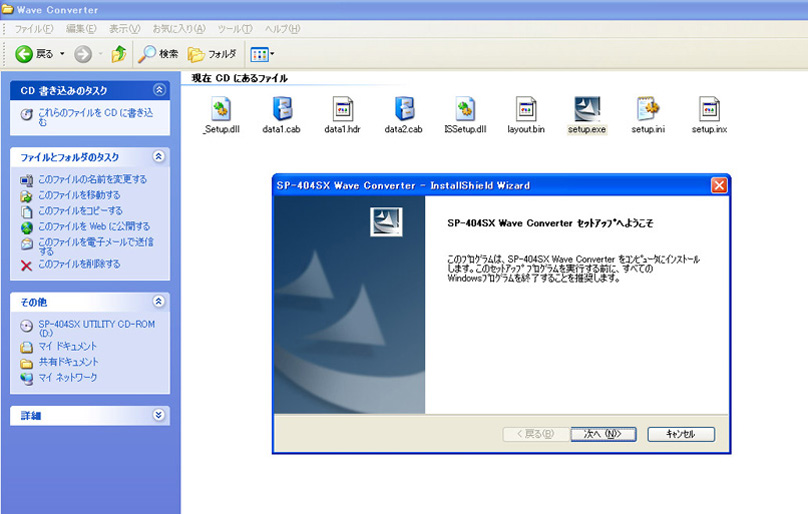Click the copy-file icon in the tasks panel
Screen dimensions: 808x514
[x=26, y=212]
